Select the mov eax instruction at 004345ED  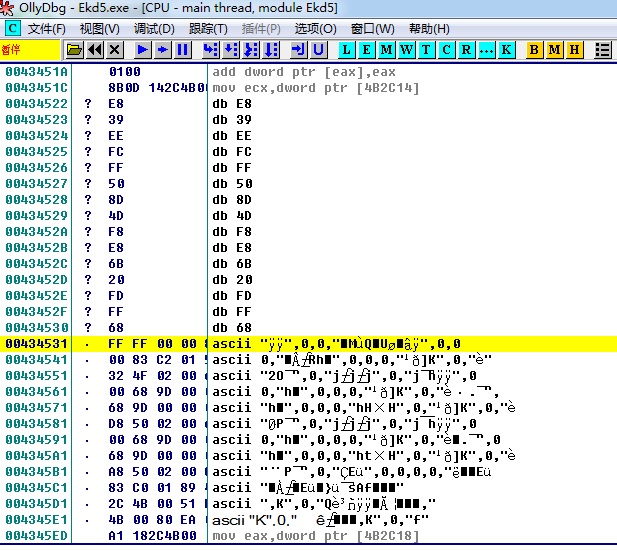[300, 535]
